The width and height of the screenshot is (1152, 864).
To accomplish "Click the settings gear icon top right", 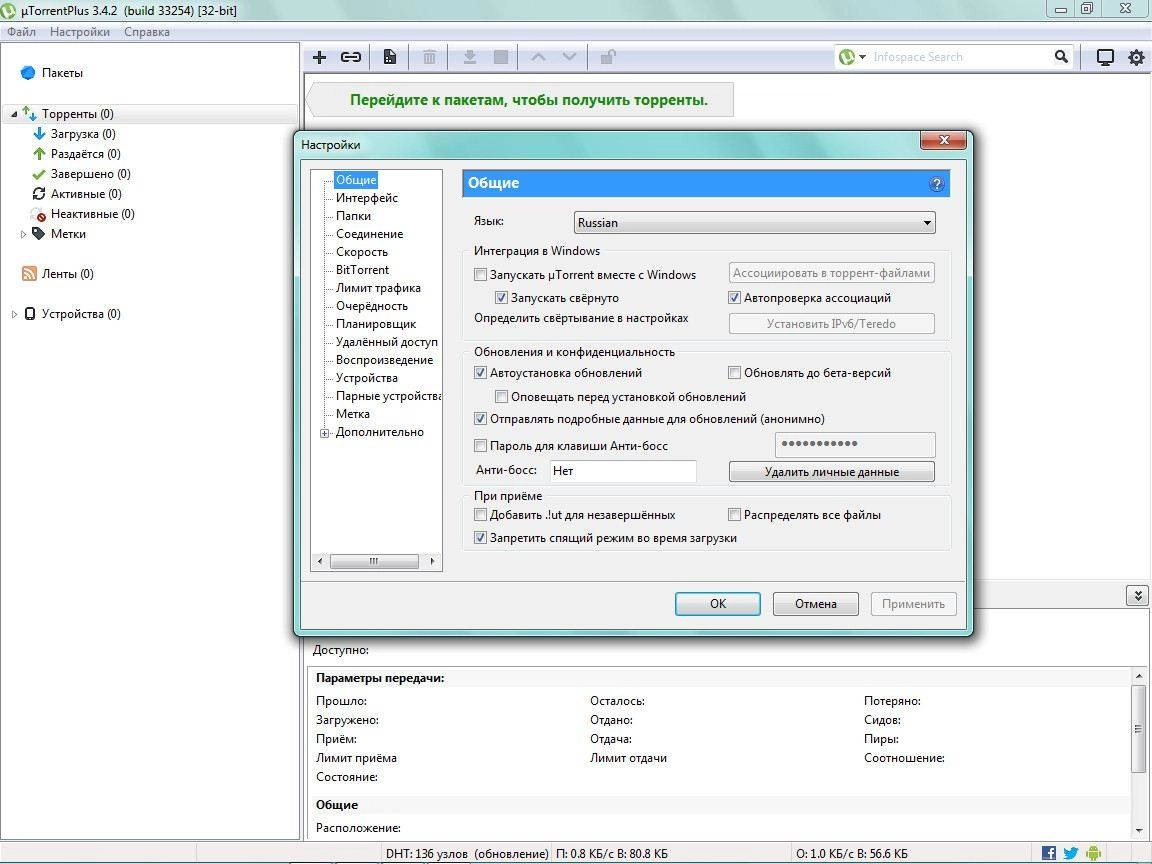I will [x=1135, y=57].
